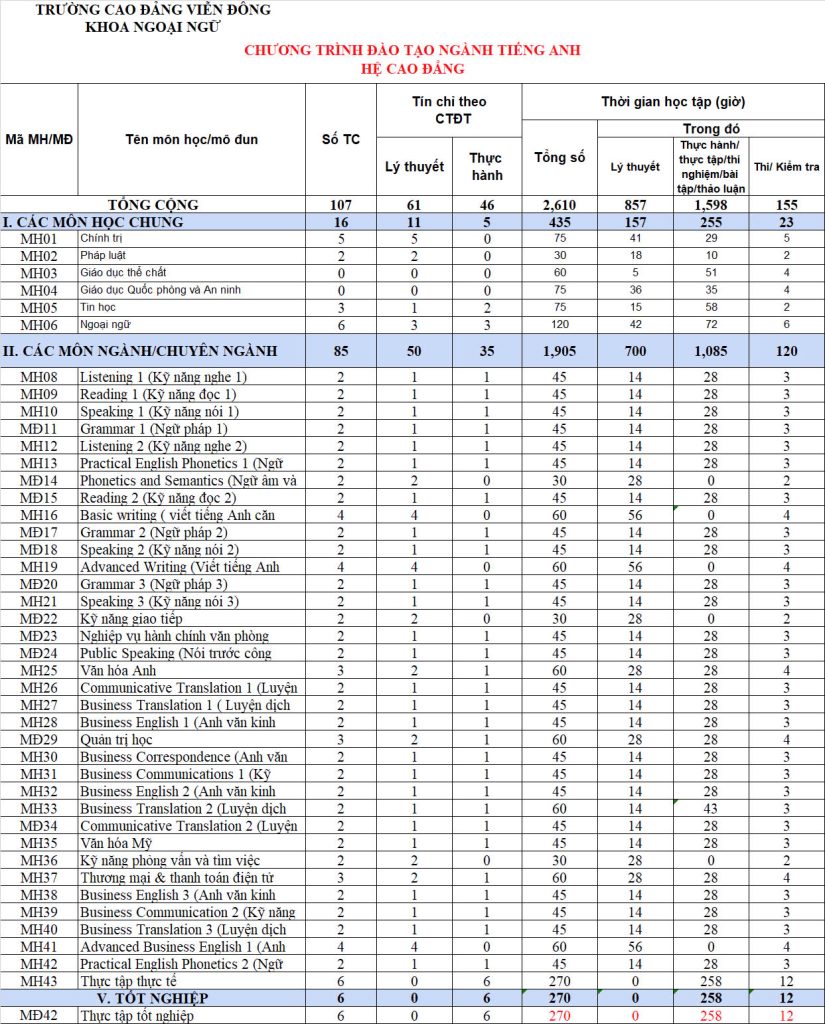Select the "Mã MH/MĐ" column header

coord(39,139)
